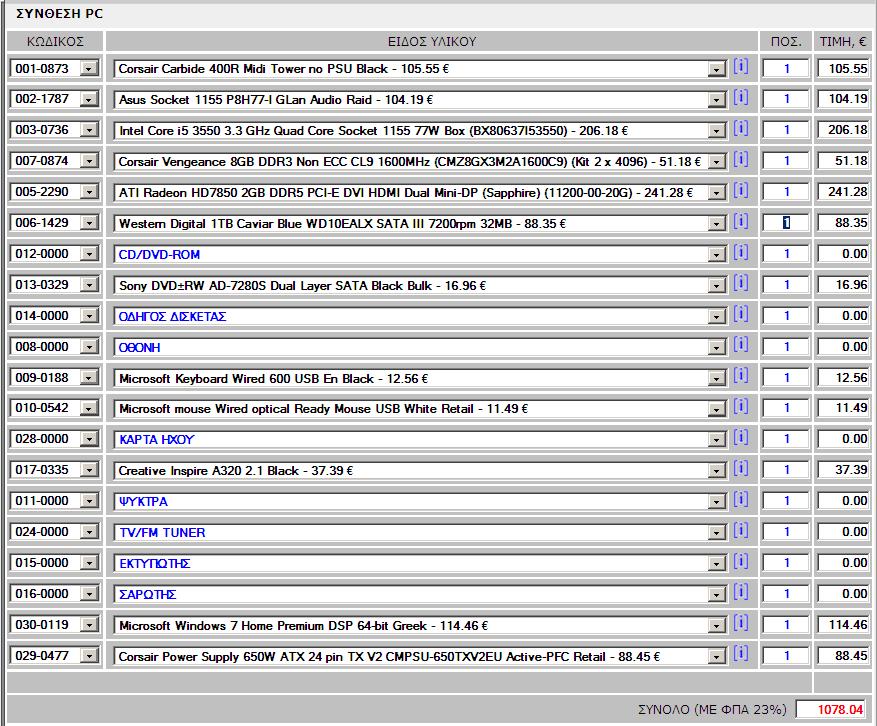This screenshot has height=726, width=877.
Task: Open product dropdown for Corsair Carbide 400R case
Action: 716,69
